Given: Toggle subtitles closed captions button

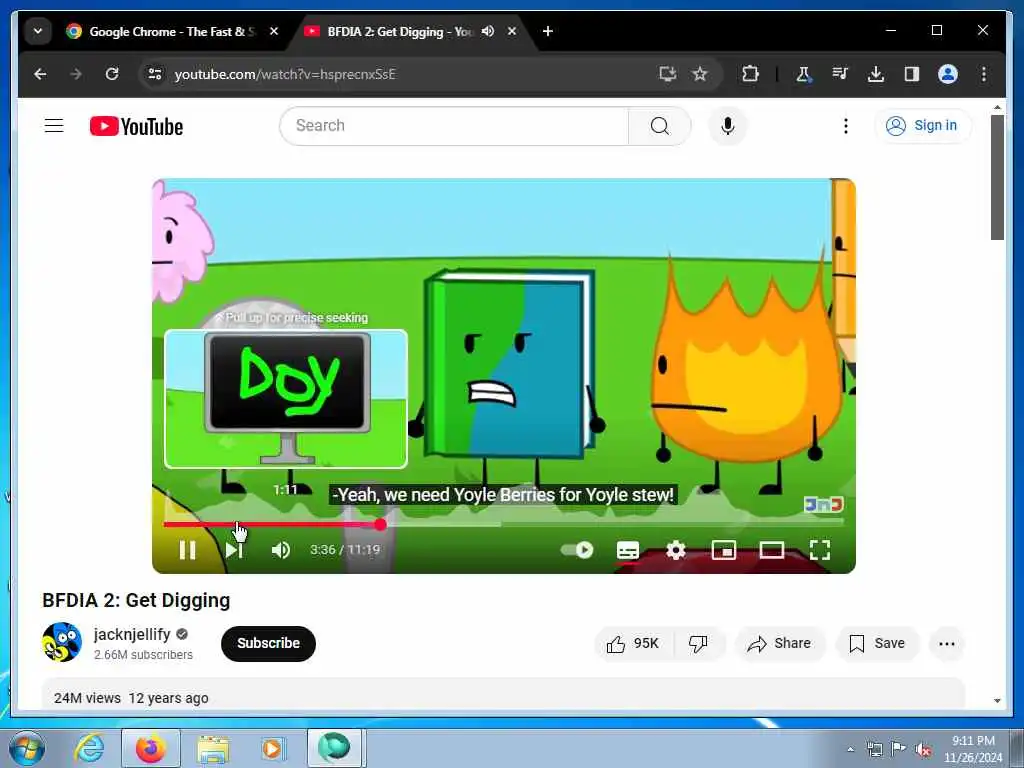Looking at the screenshot, I should [628, 551].
